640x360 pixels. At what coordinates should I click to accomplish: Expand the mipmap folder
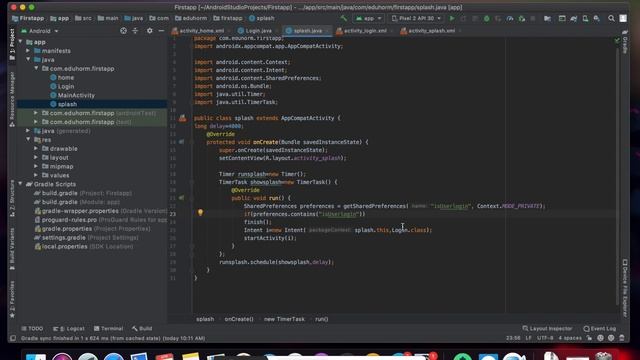coord(36,167)
